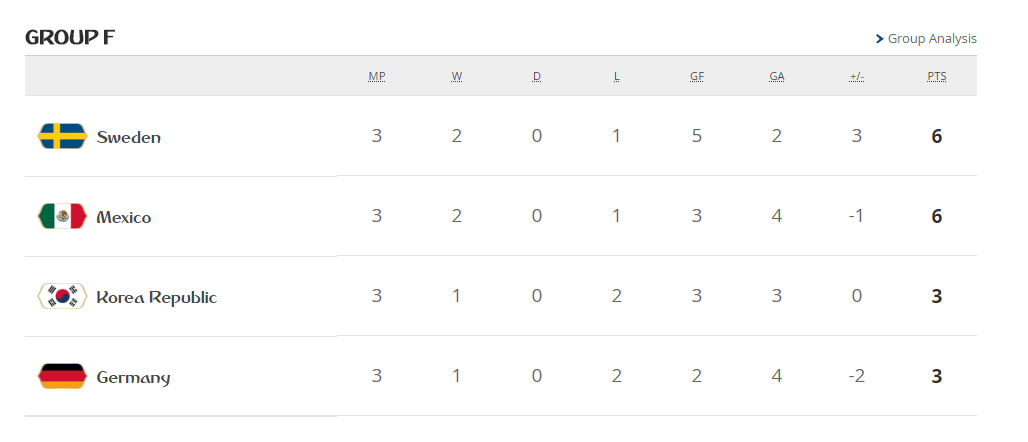Click the GF column header
1028x442 pixels.
click(697, 76)
